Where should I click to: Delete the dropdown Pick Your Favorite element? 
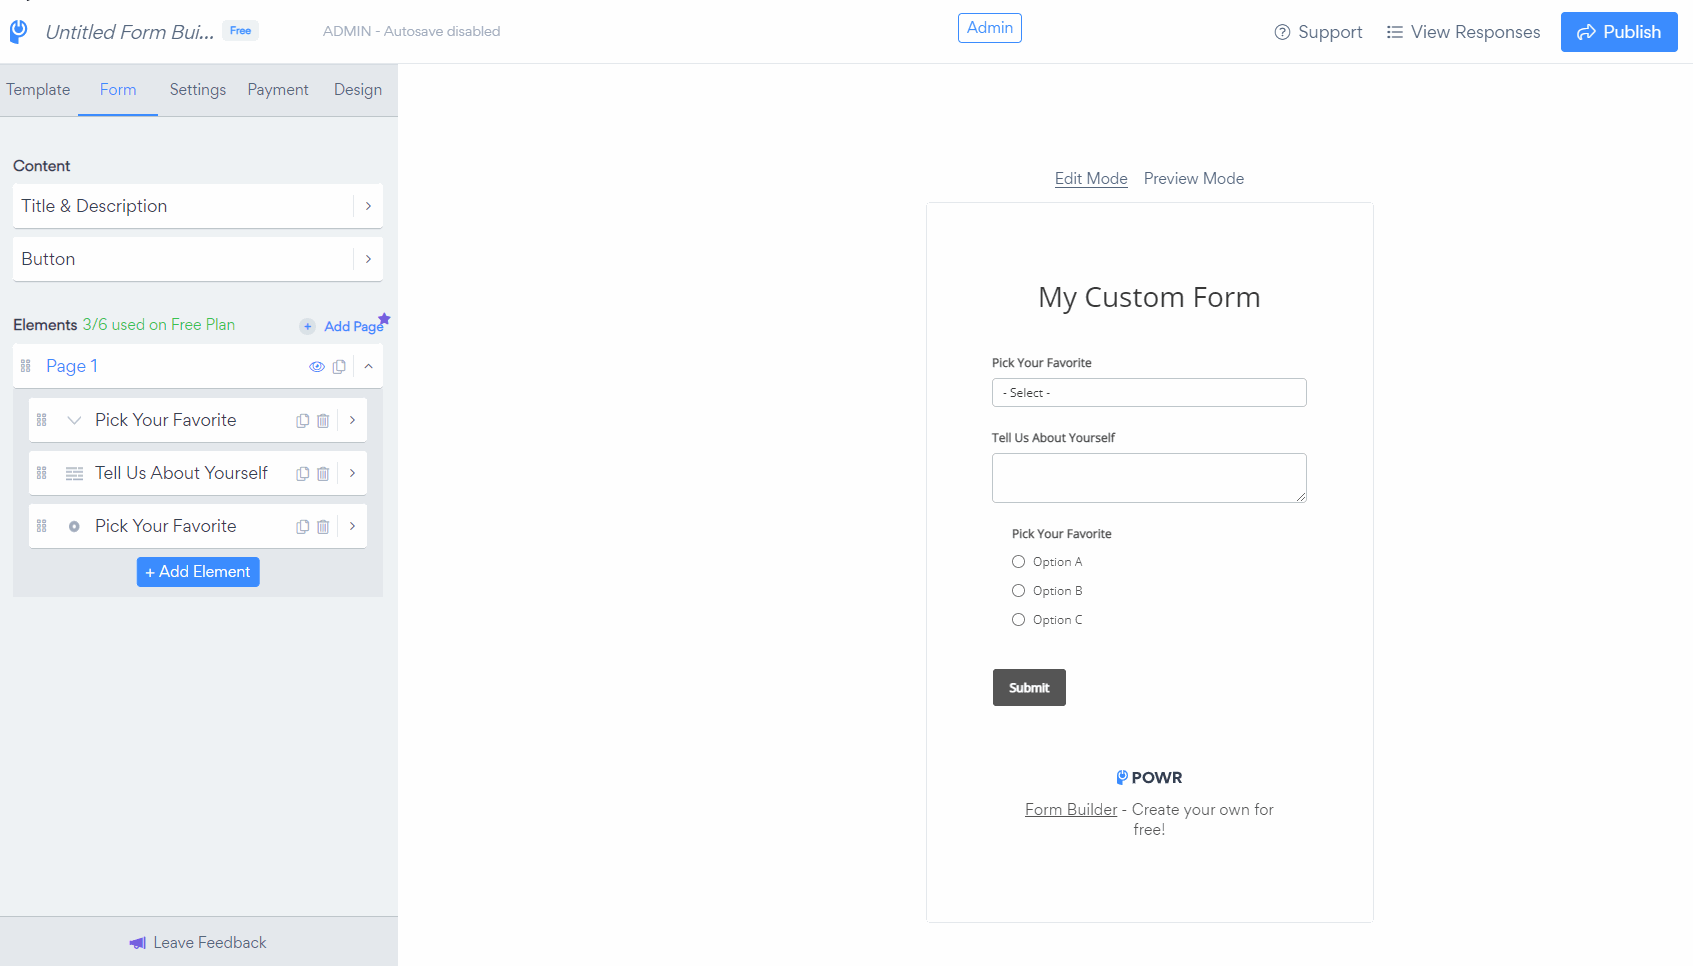point(323,421)
